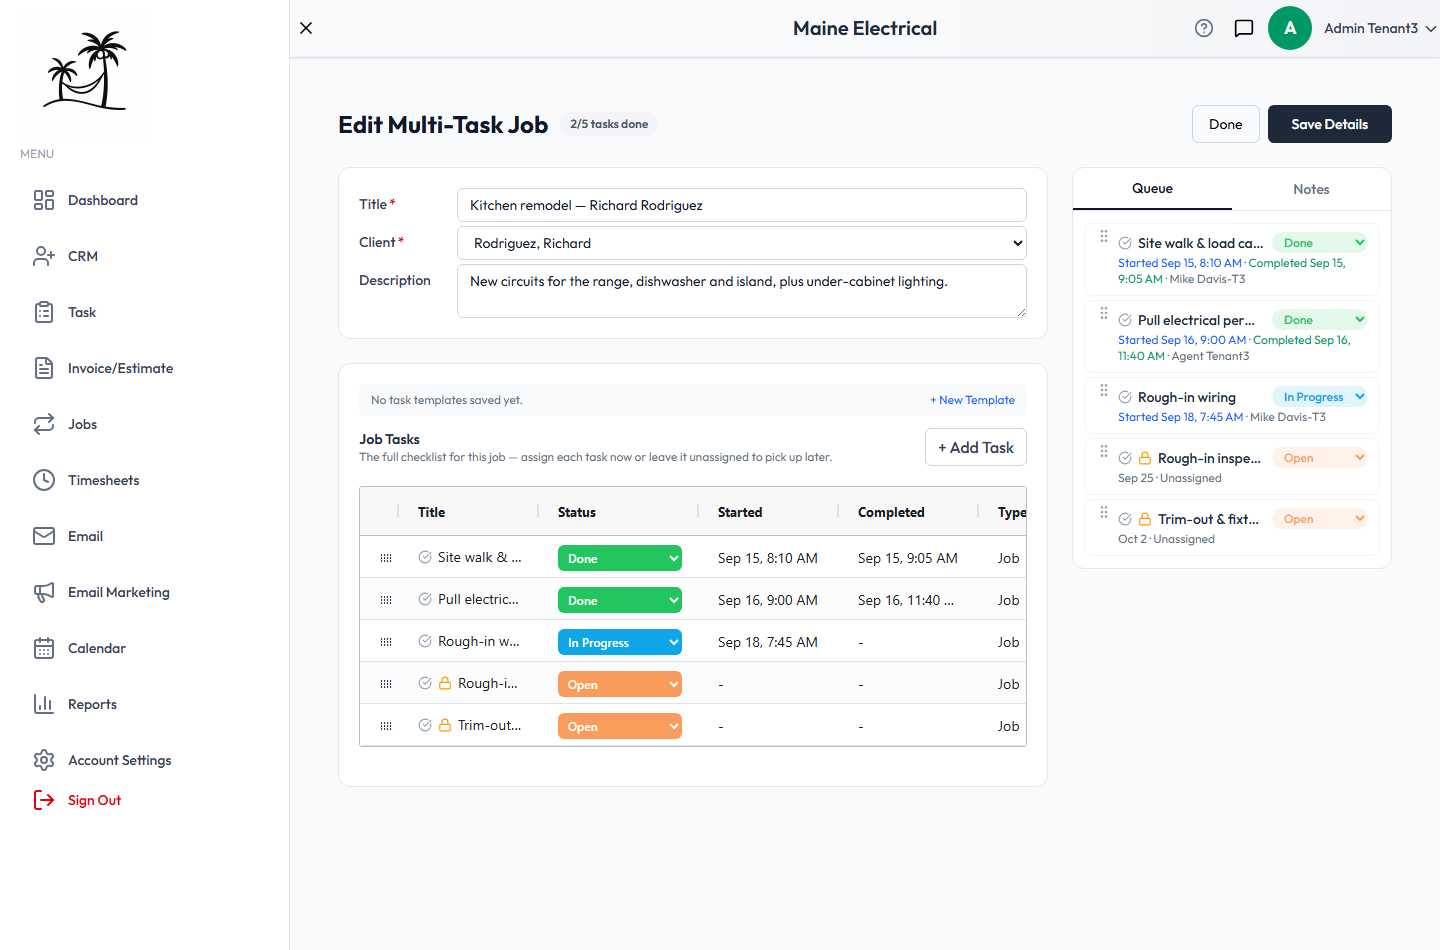Click the Done button beside Save Details
This screenshot has width=1440, height=950.
coord(1226,124)
